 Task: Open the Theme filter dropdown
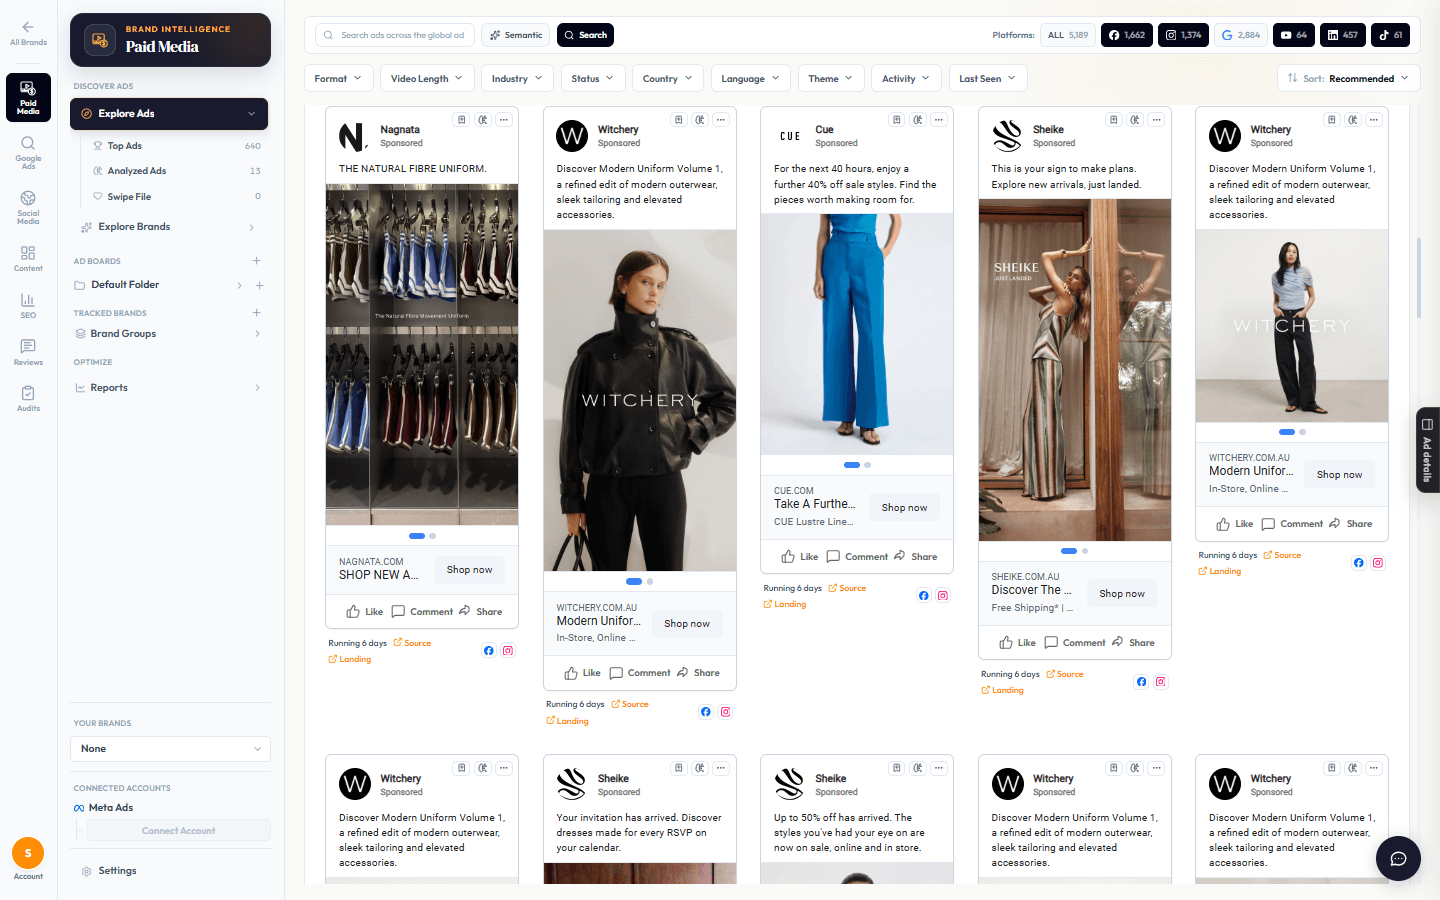click(x=831, y=79)
